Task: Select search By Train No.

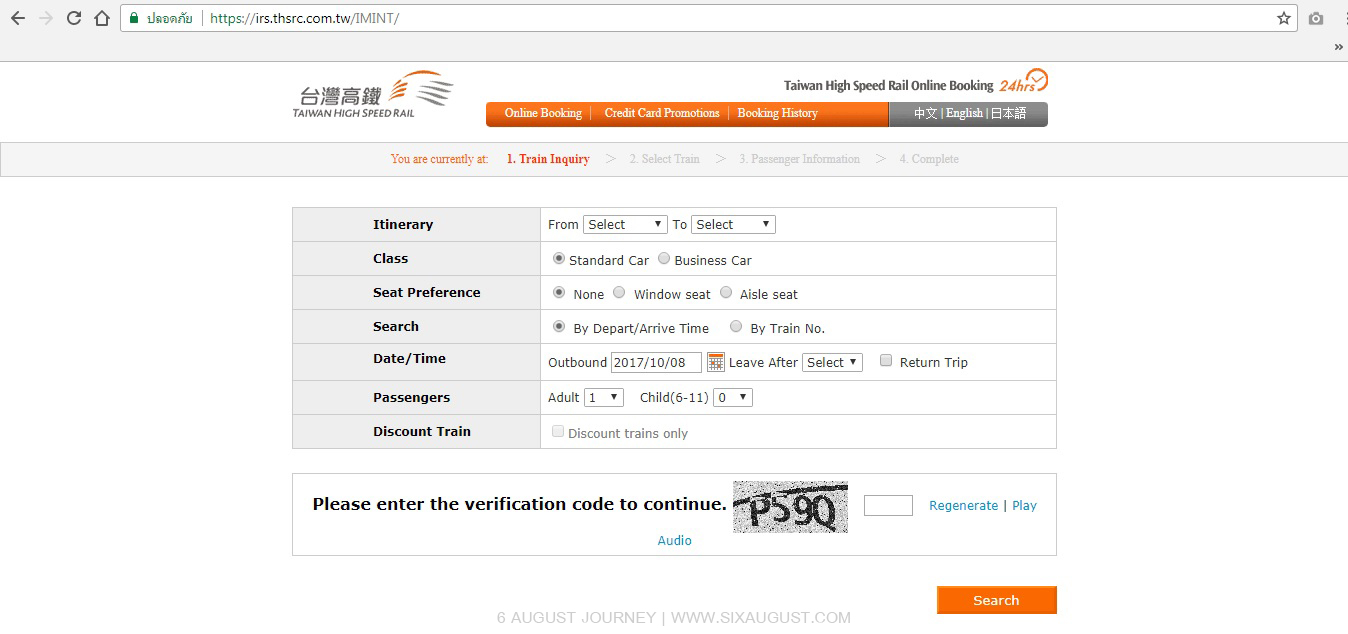Action: click(x=736, y=327)
